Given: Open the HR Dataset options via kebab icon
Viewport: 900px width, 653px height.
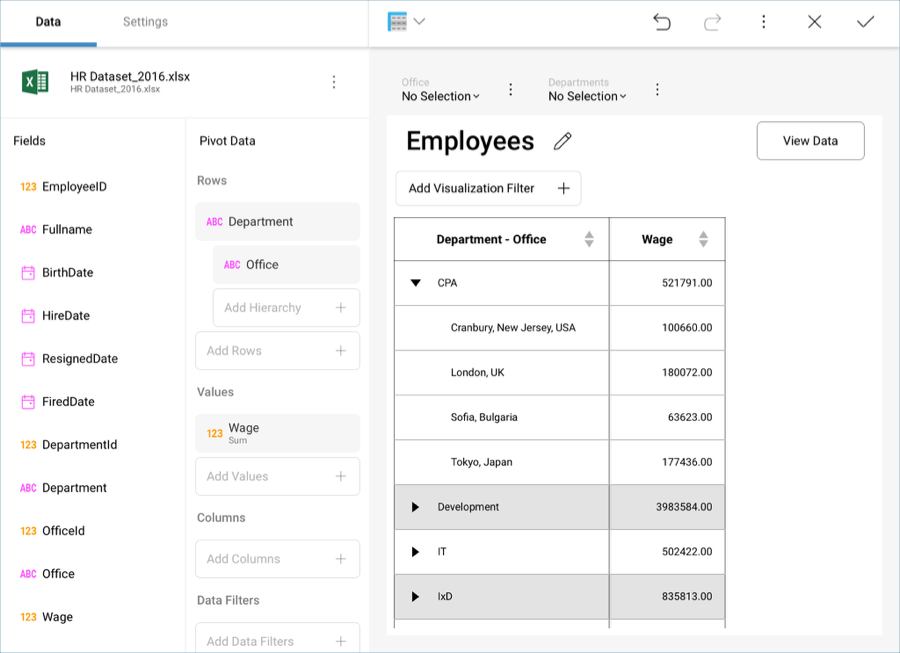Looking at the screenshot, I should click(x=334, y=82).
